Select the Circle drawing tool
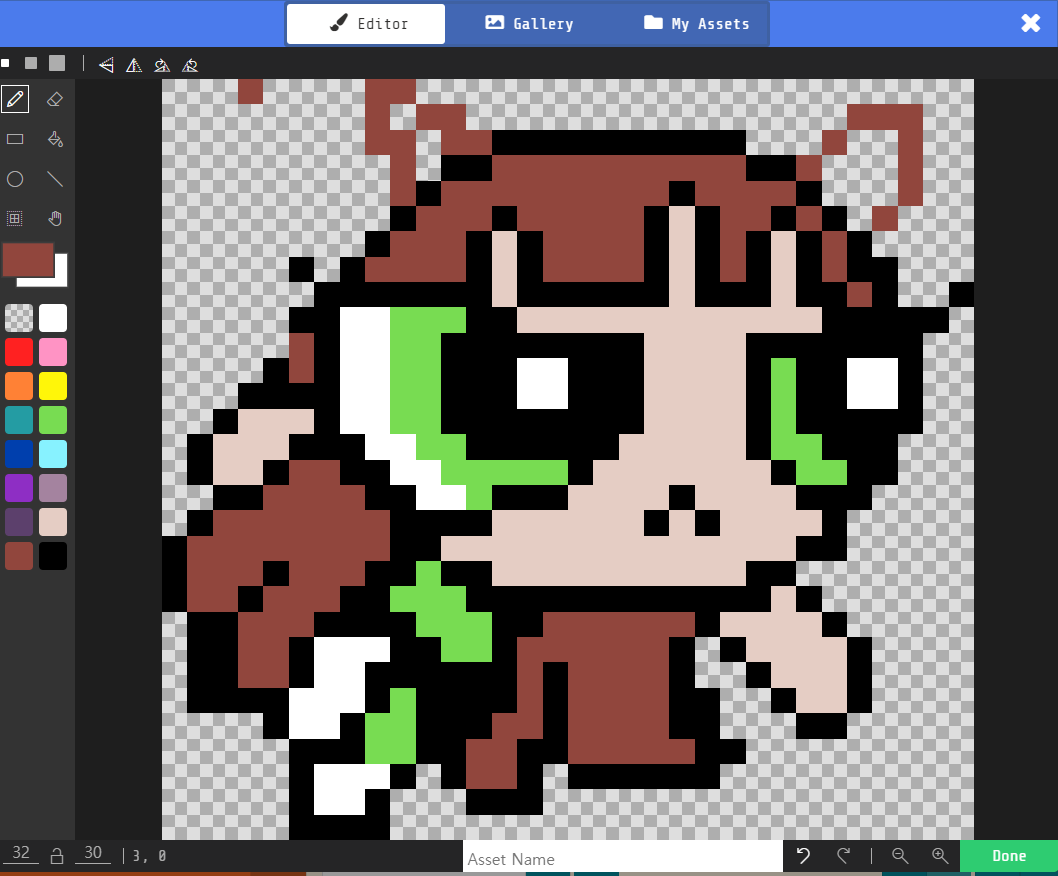1058x876 pixels. 15,179
